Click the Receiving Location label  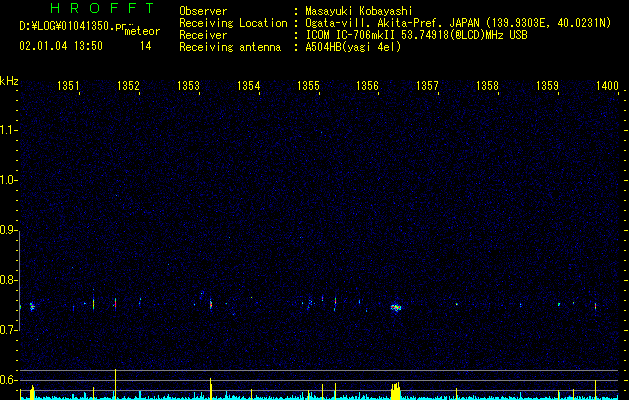(x=233, y=23)
